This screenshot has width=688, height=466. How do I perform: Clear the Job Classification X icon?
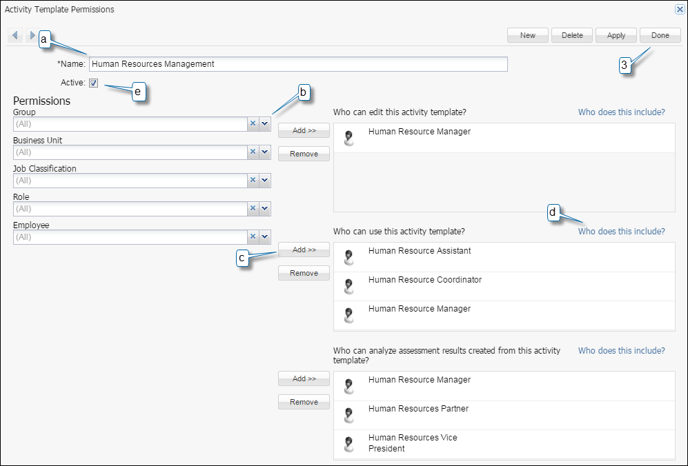[253, 181]
